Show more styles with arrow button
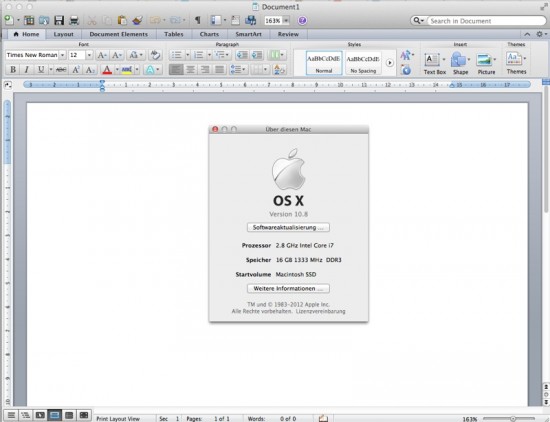The image size is (550, 422). point(390,63)
